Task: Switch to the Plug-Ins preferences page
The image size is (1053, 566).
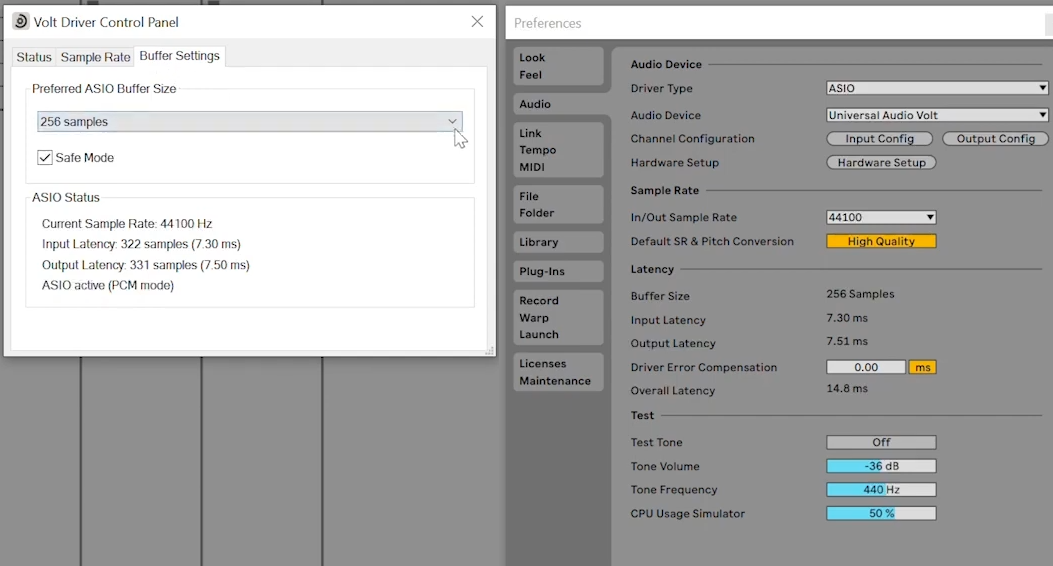Action: (x=558, y=271)
